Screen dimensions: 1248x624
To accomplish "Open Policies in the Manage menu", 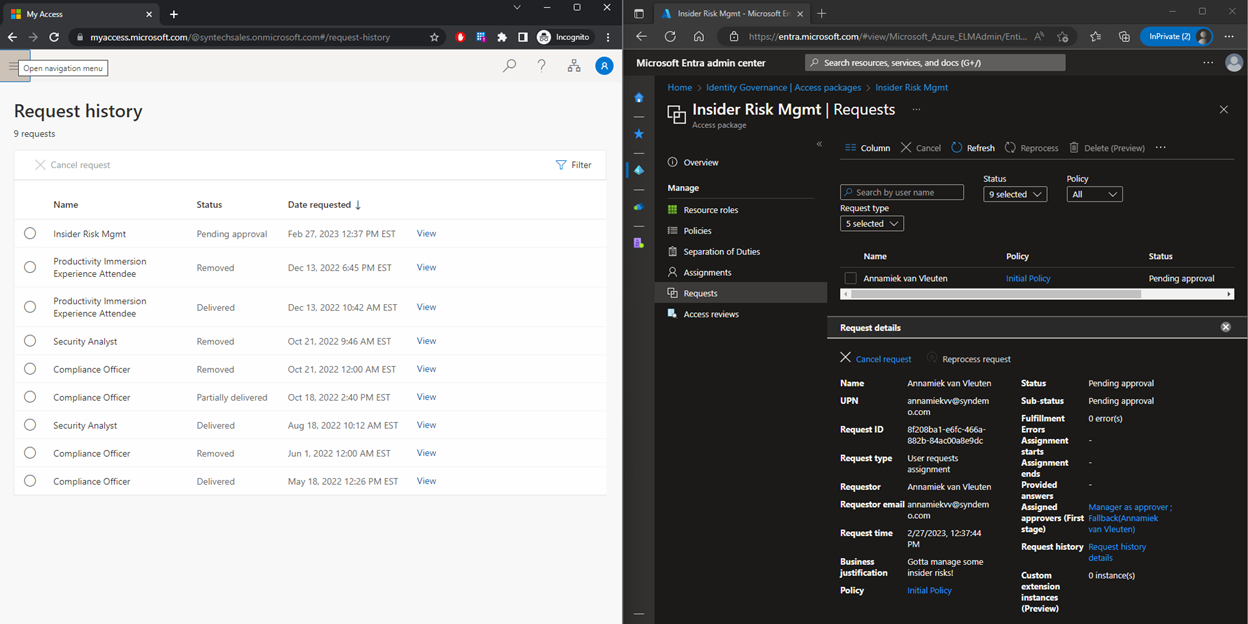I will coord(700,231).
